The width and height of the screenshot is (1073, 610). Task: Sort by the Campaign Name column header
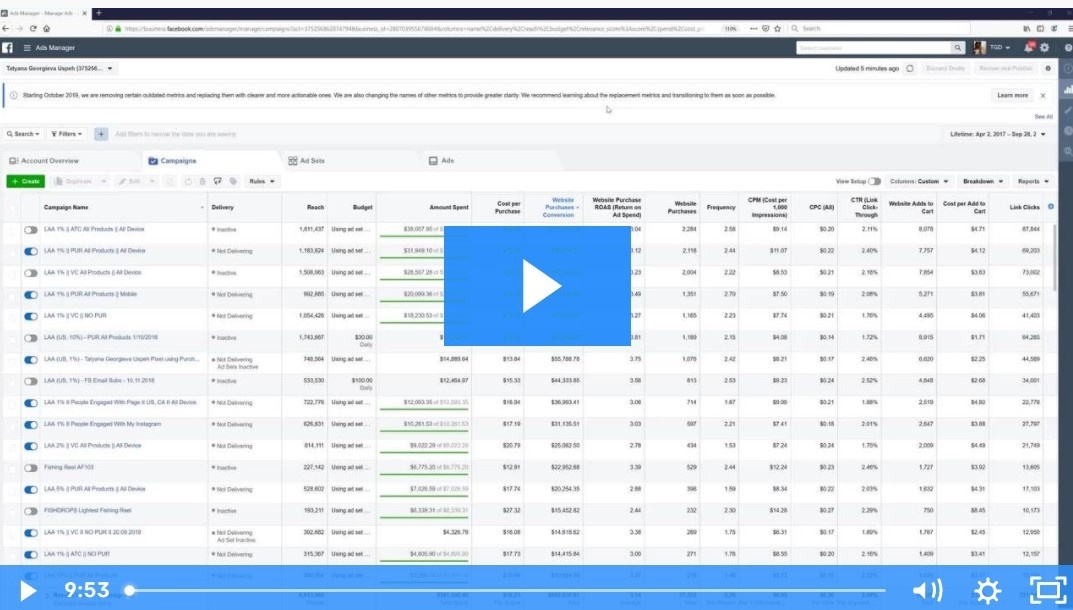(66, 207)
